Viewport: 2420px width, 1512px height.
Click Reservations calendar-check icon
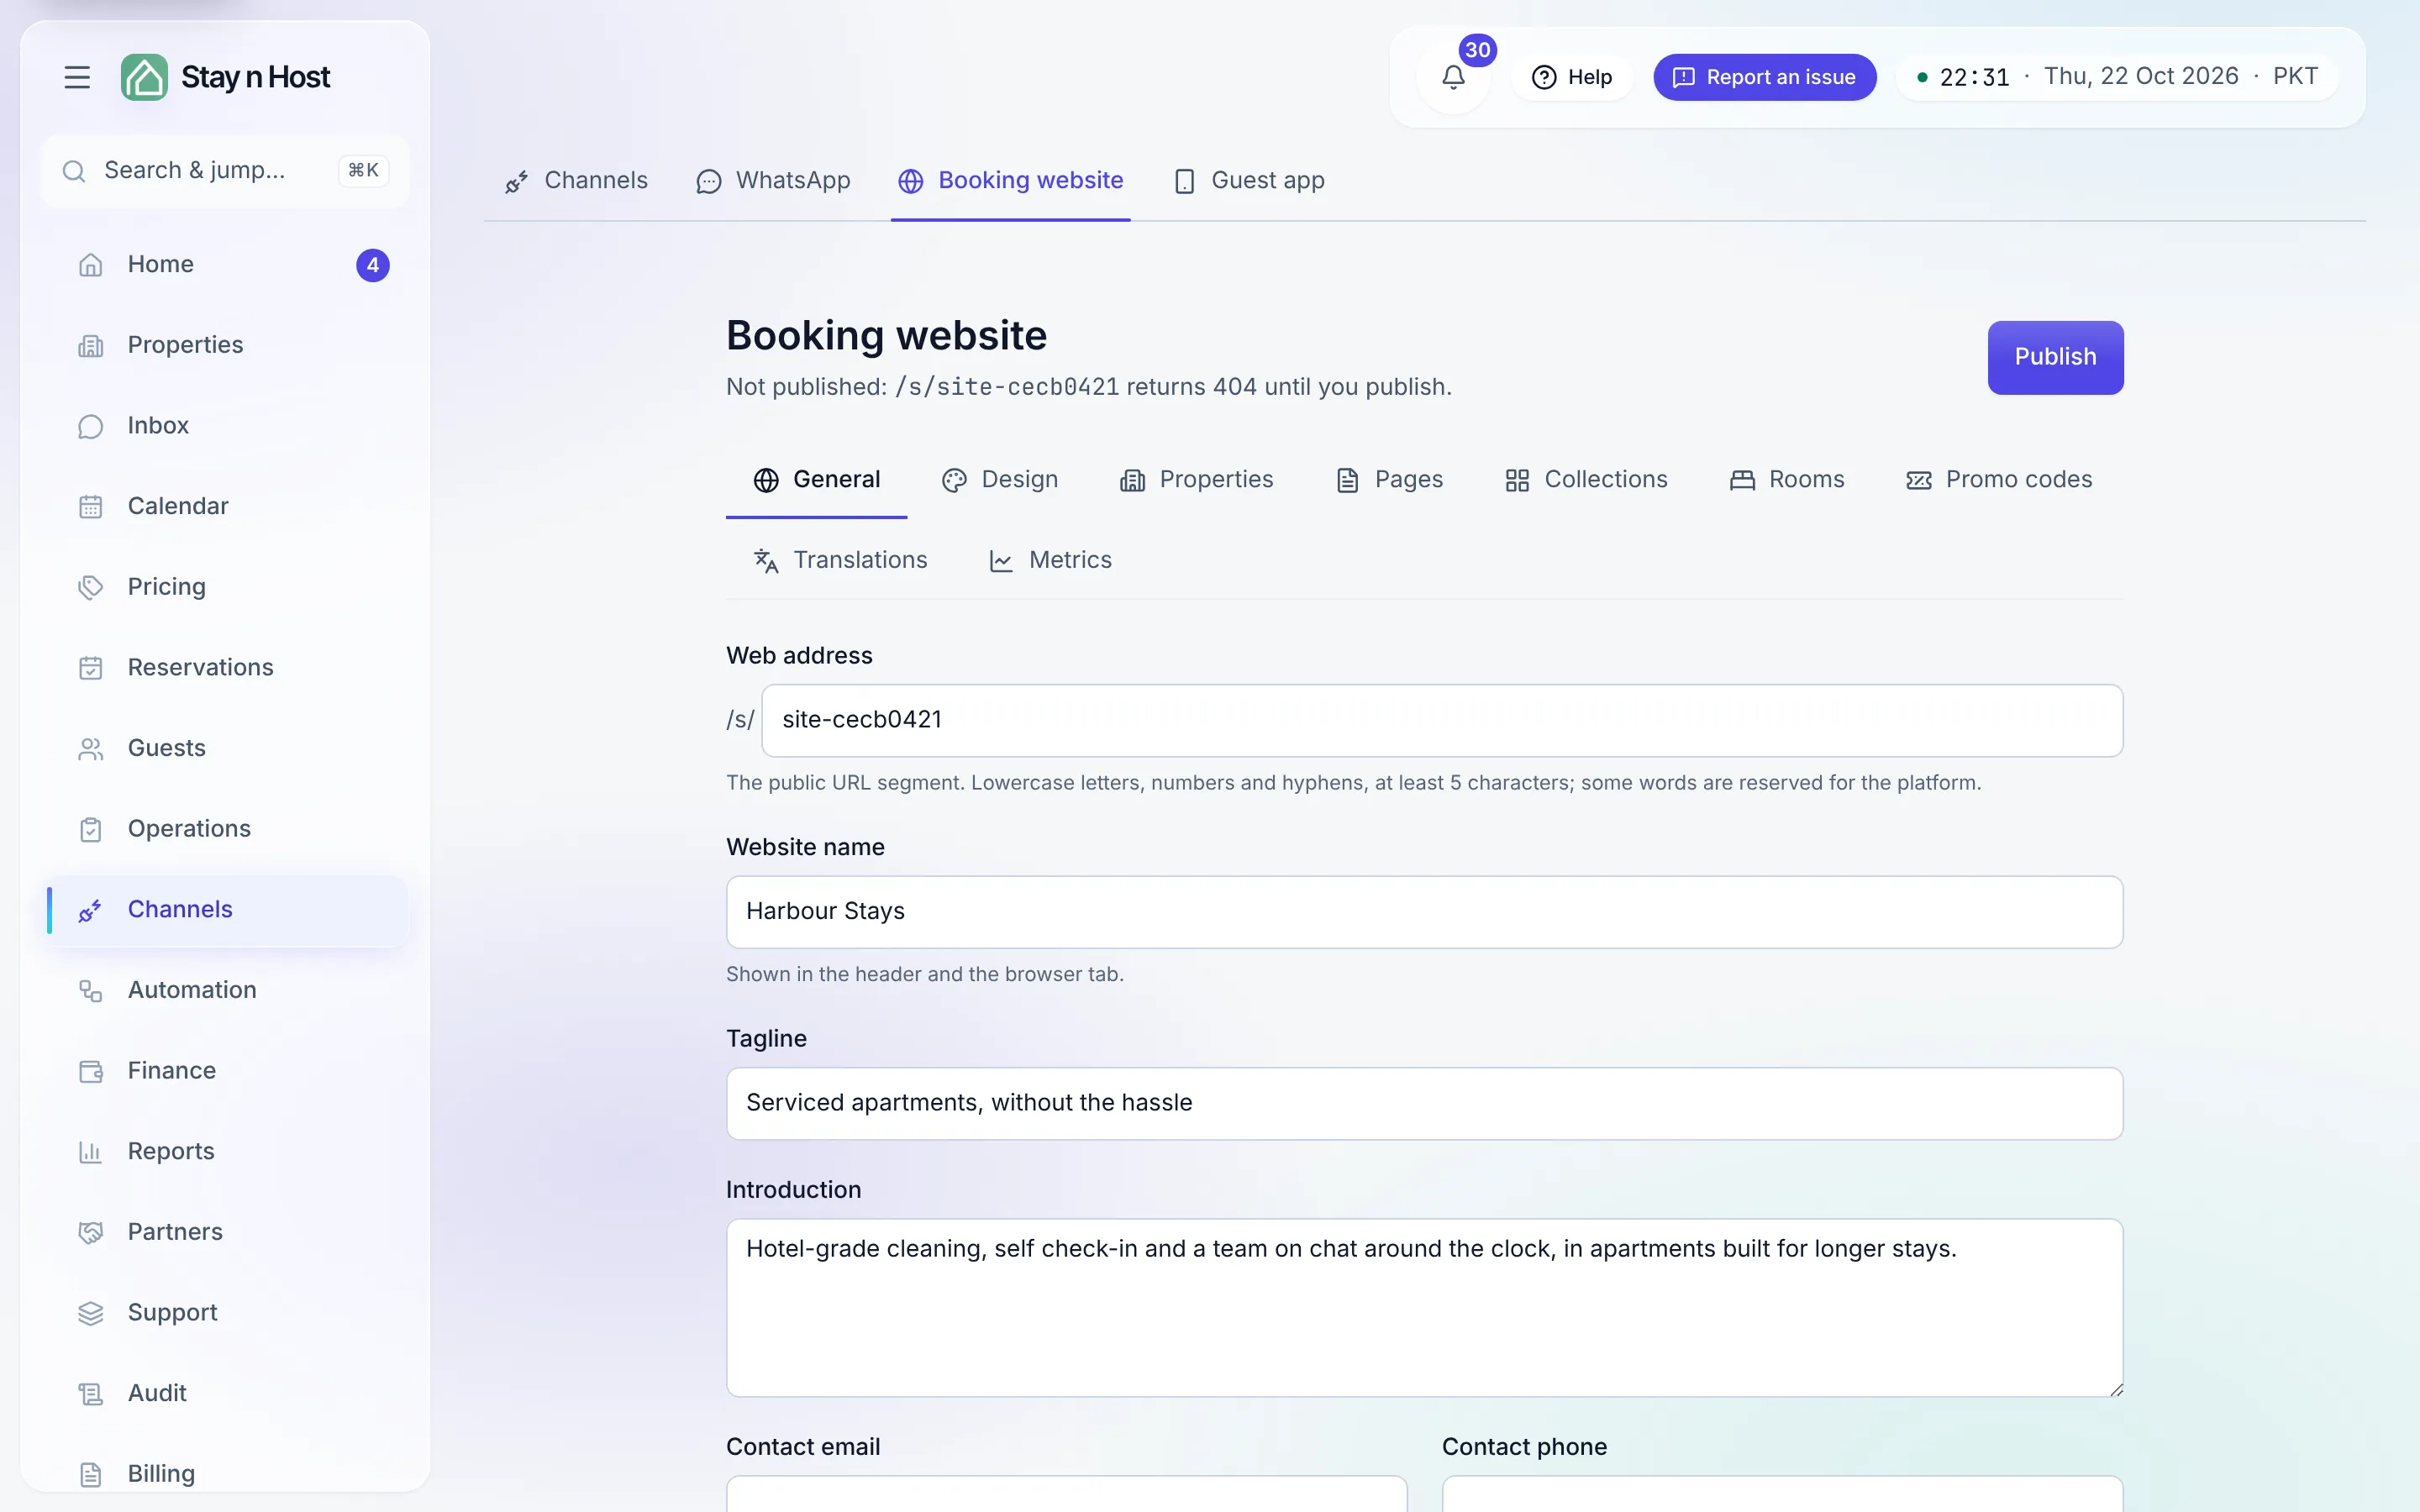91,668
